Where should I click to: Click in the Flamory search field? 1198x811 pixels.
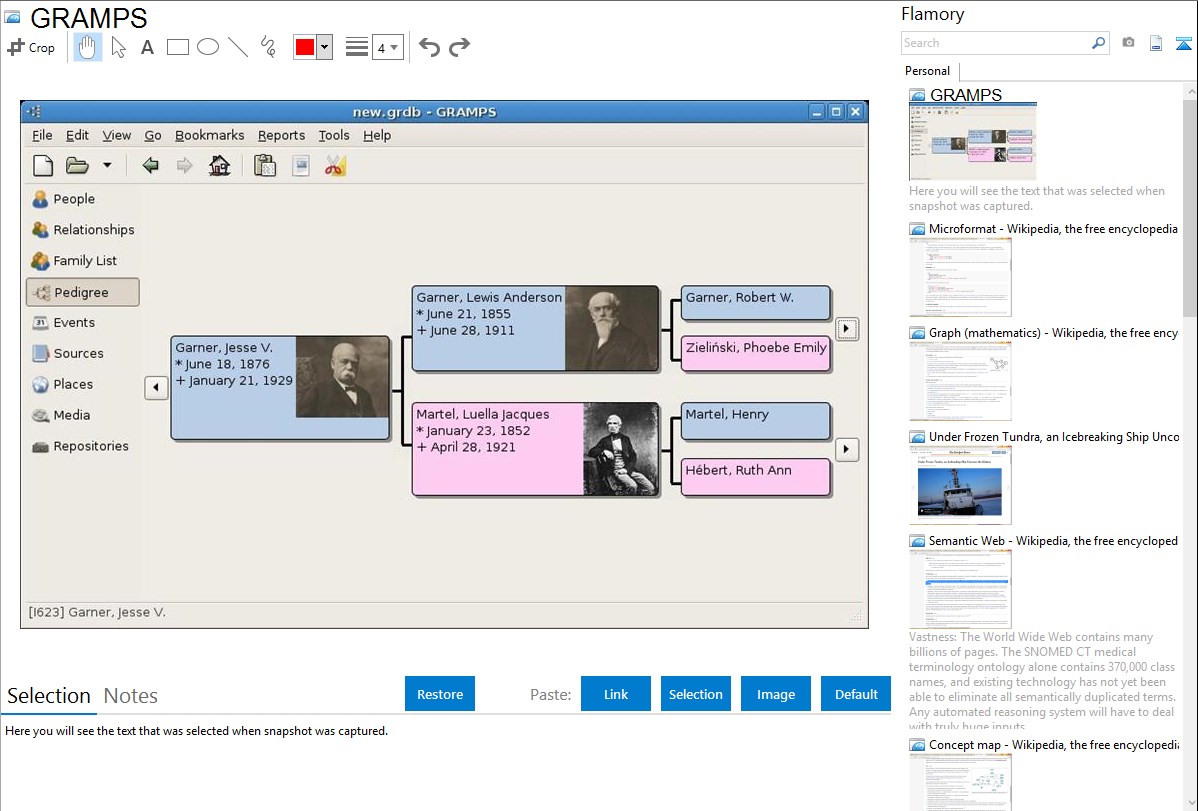tap(995, 43)
